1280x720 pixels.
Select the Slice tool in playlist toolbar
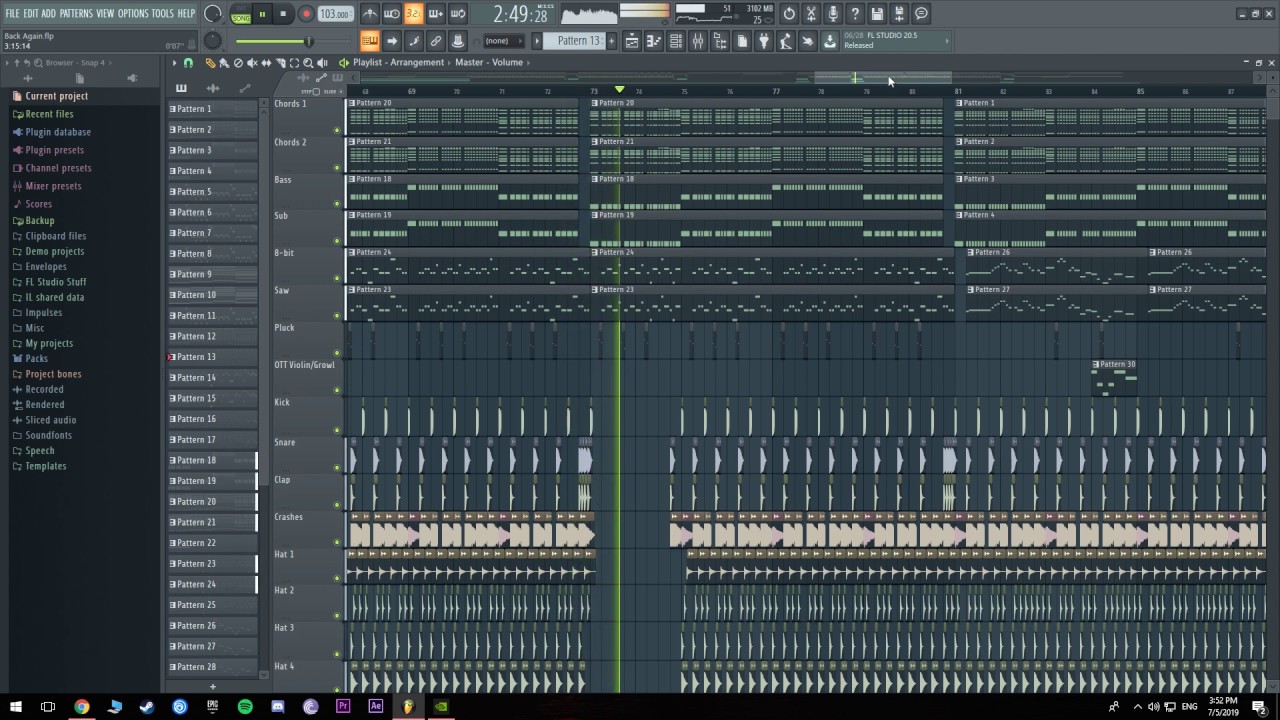pos(280,62)
